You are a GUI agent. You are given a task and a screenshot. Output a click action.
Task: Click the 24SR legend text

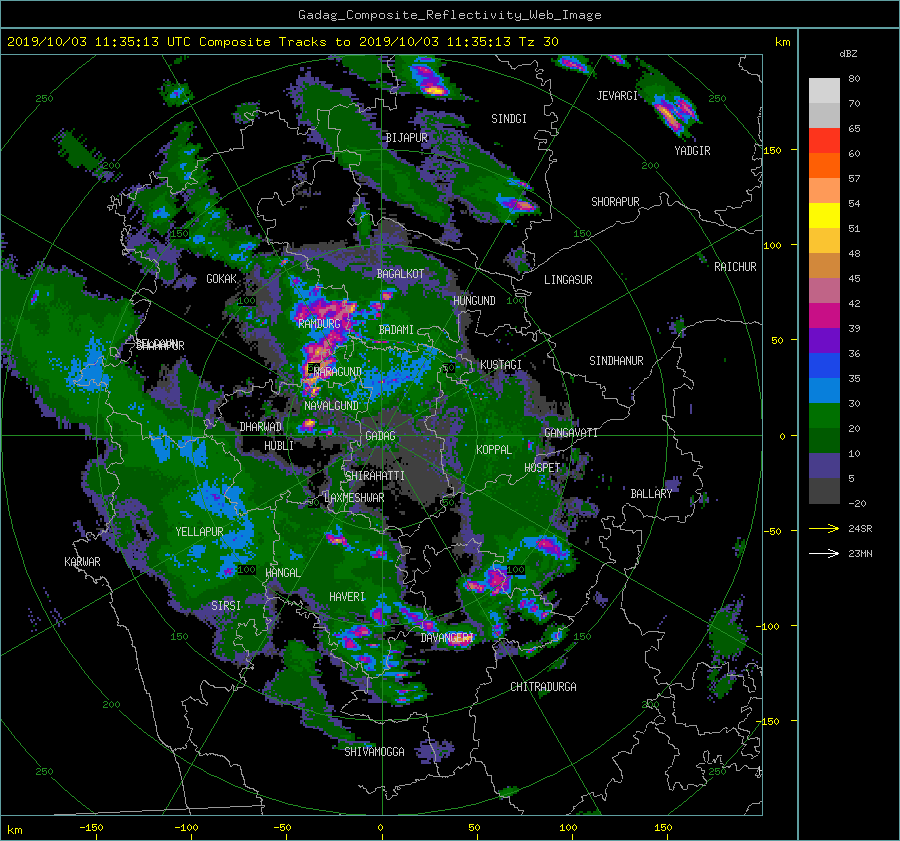click(x=860, y=529)
